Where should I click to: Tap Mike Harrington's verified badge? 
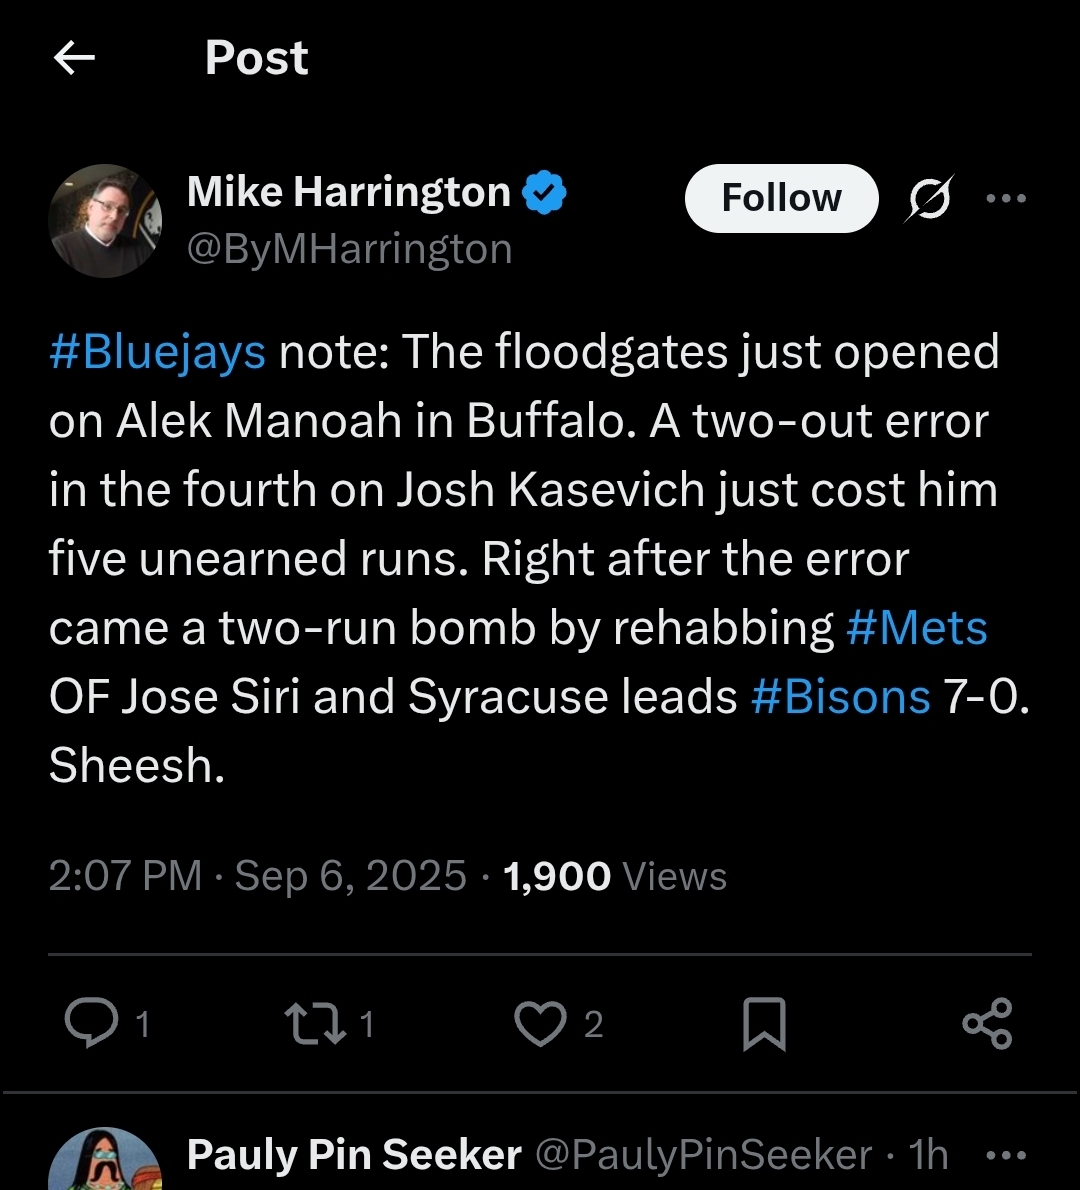pyautogui.click(x=546, y=192)
